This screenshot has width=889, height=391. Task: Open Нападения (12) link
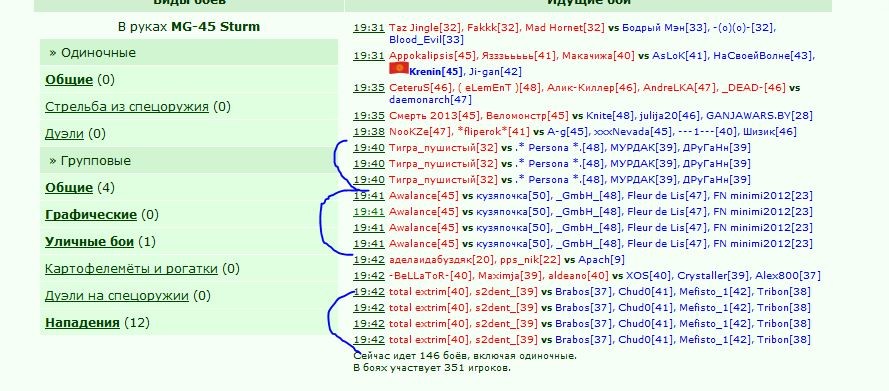(x=82, y=323)
